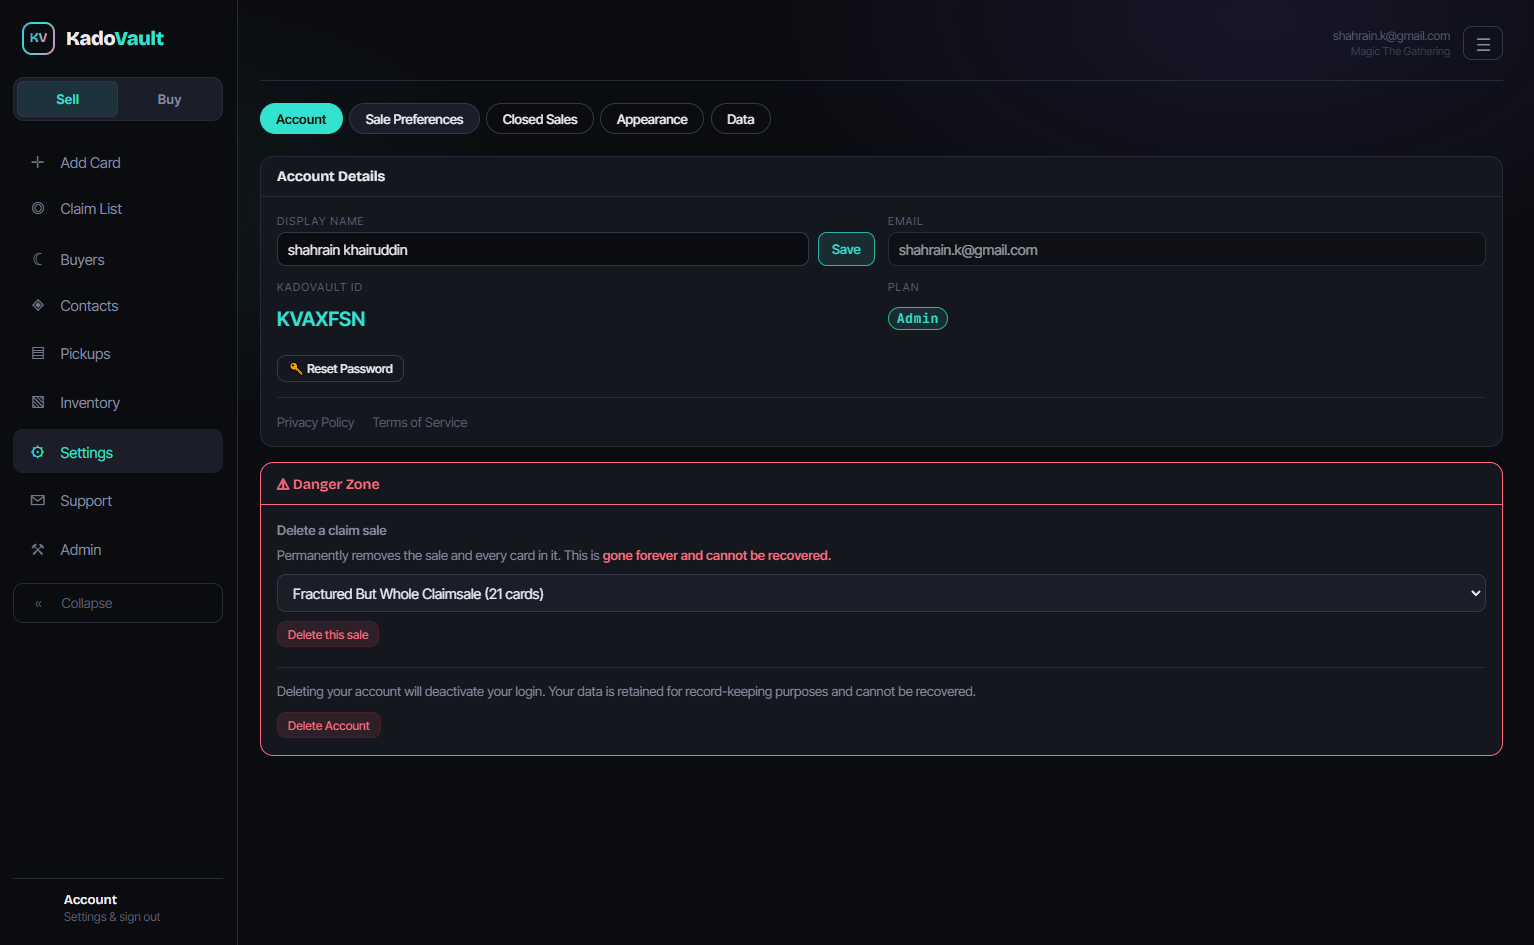Open the hamburger menu at top right
Image resolution: width=1534 pixels, height=945 pixels.
(x=1483, y=43)
